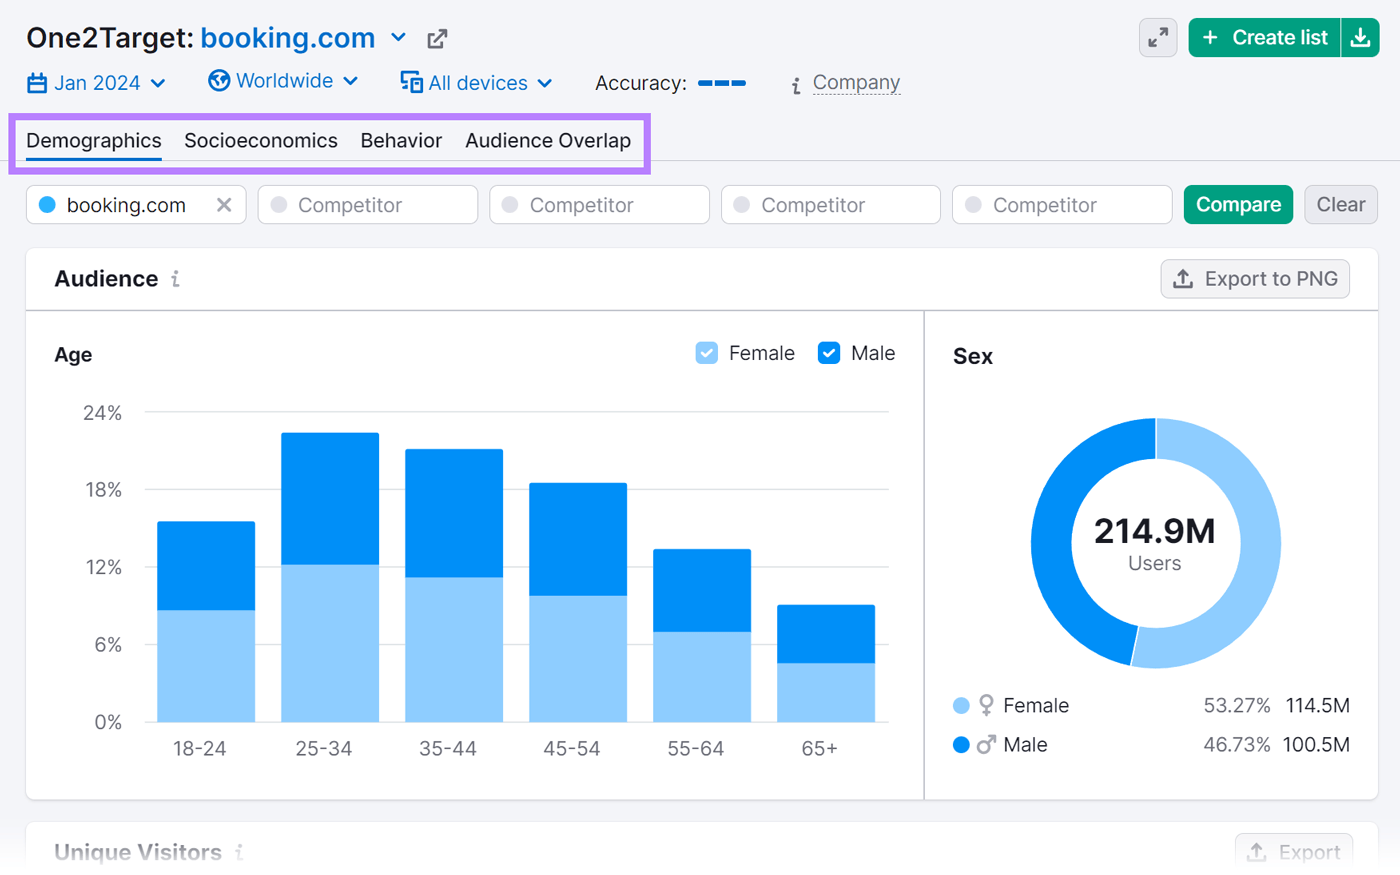Click the Company link
The image size is (1400, 875).
point(856,83)
